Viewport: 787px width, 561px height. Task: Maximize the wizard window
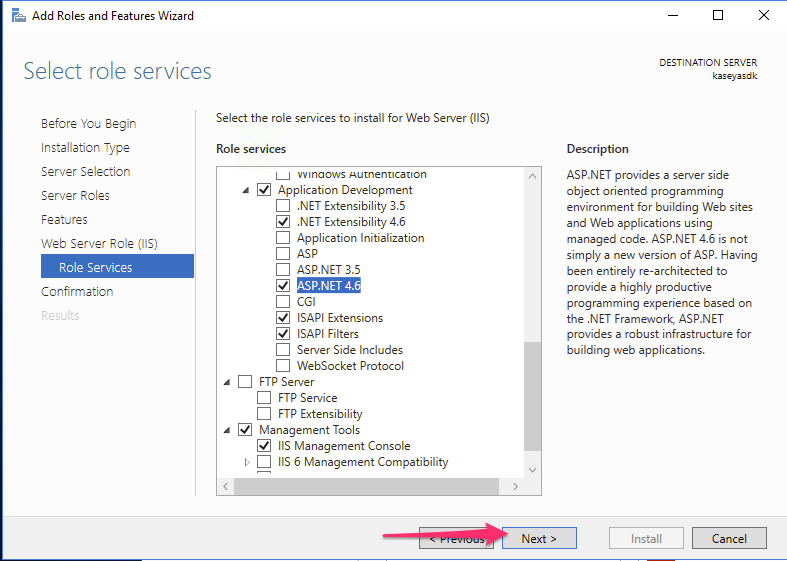coord(718,16)
